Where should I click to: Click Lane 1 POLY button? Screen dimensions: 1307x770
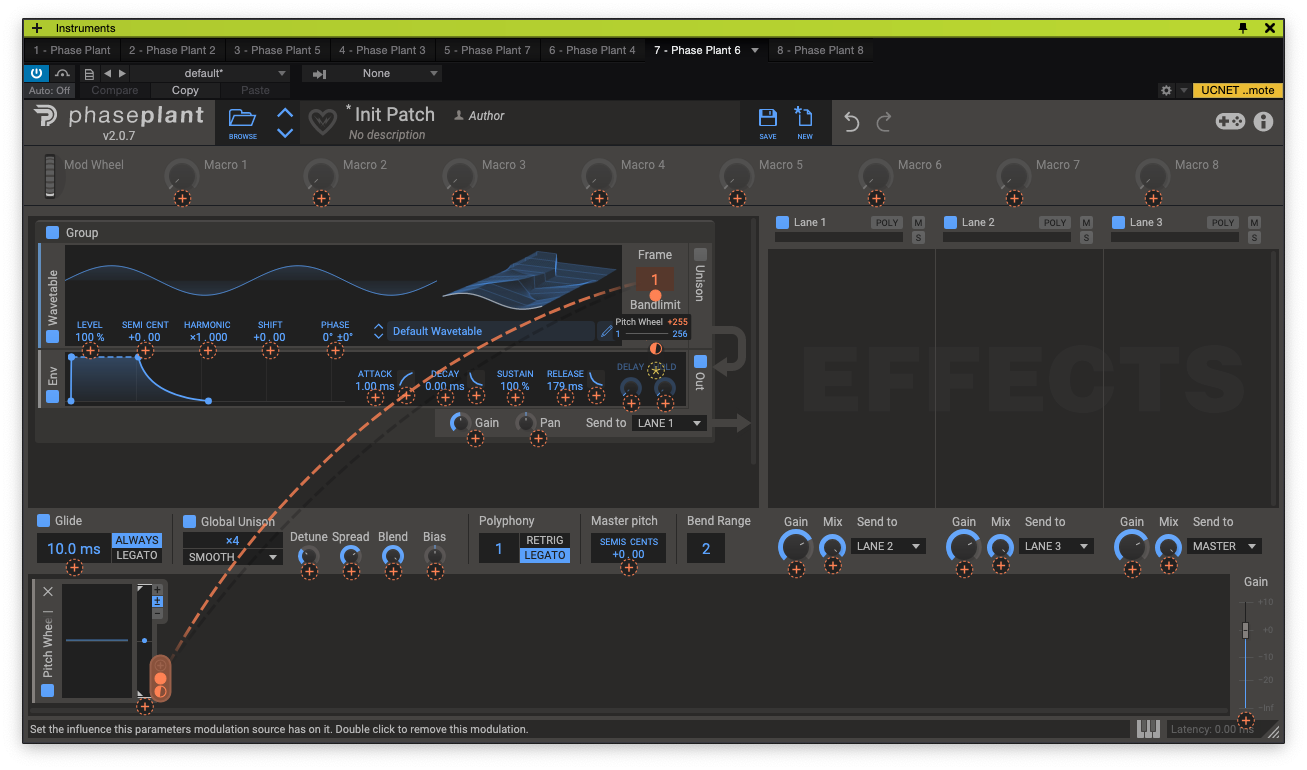pyautogui.click(x=887, y=223)
